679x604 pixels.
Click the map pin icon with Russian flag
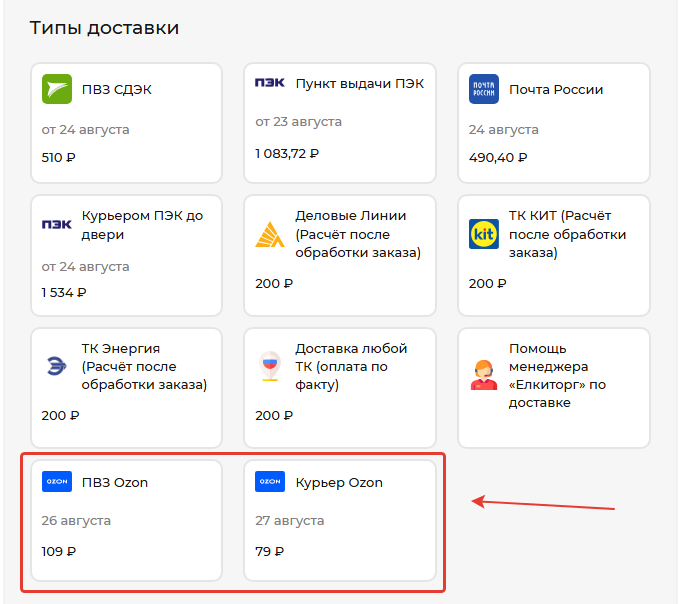coord(270,366)
